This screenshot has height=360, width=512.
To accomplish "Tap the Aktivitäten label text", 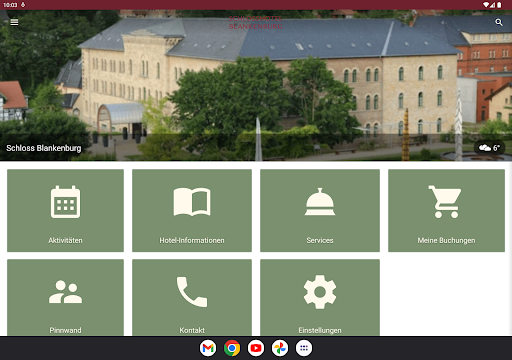I will click(65, 240).
